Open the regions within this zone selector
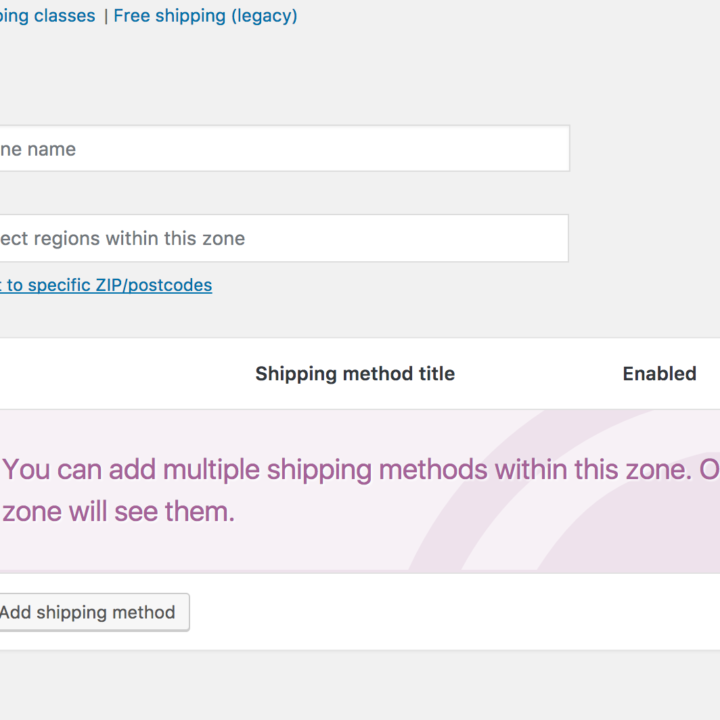 pos(280,239)
